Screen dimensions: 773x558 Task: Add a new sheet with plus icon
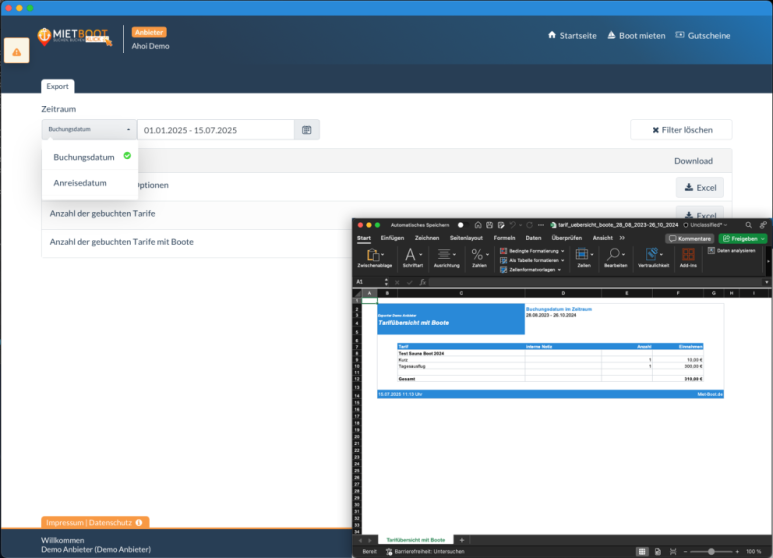click(x=462, y=540)
